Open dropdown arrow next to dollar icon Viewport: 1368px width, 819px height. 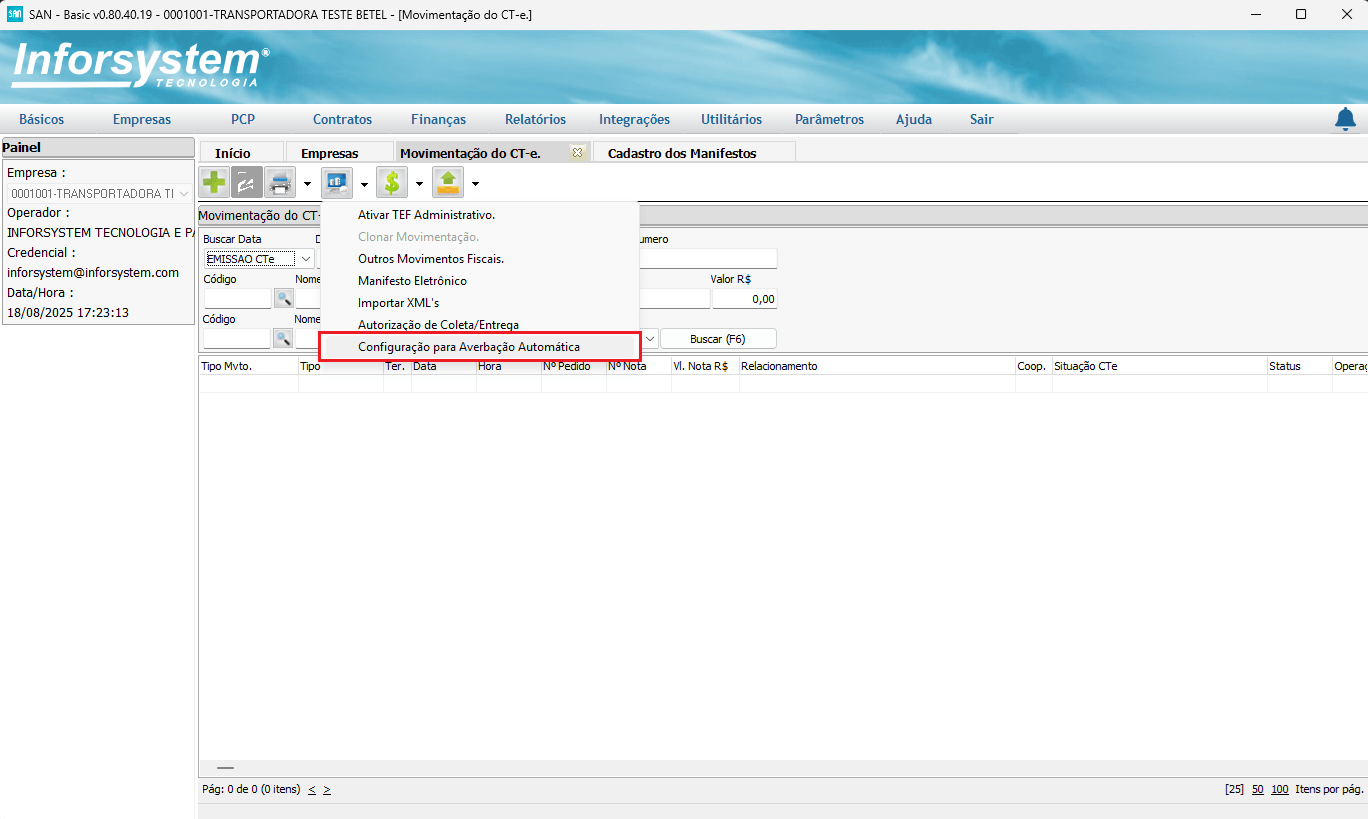click(x=419, y=184)
